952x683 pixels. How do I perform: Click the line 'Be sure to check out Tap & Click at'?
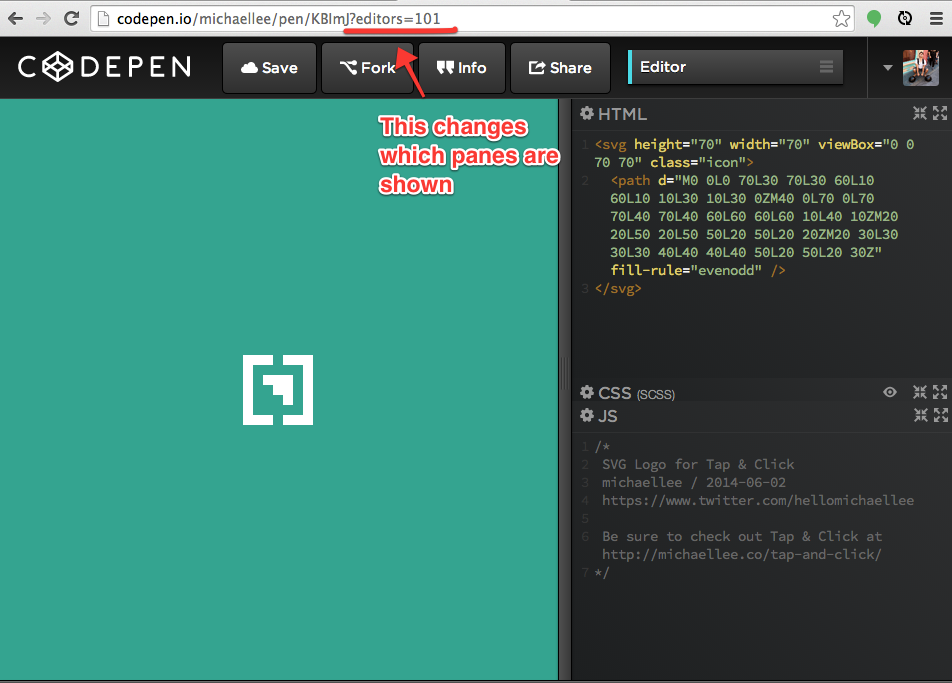(x=742, y=537)
